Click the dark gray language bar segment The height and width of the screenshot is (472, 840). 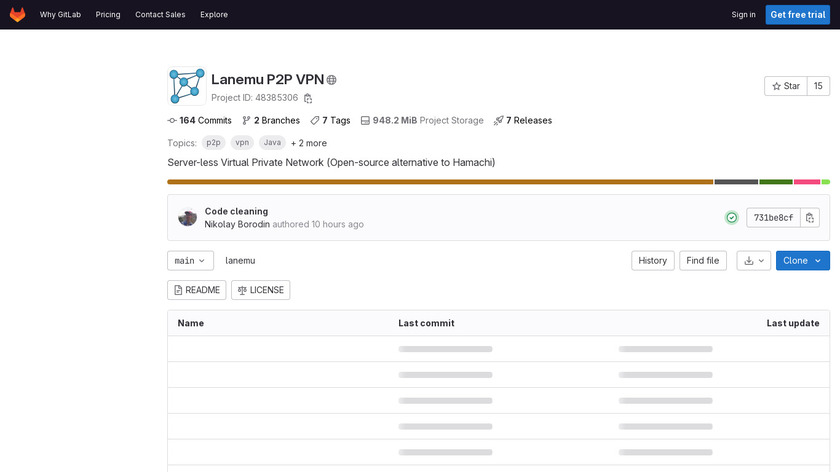click(x=736, y=182)
